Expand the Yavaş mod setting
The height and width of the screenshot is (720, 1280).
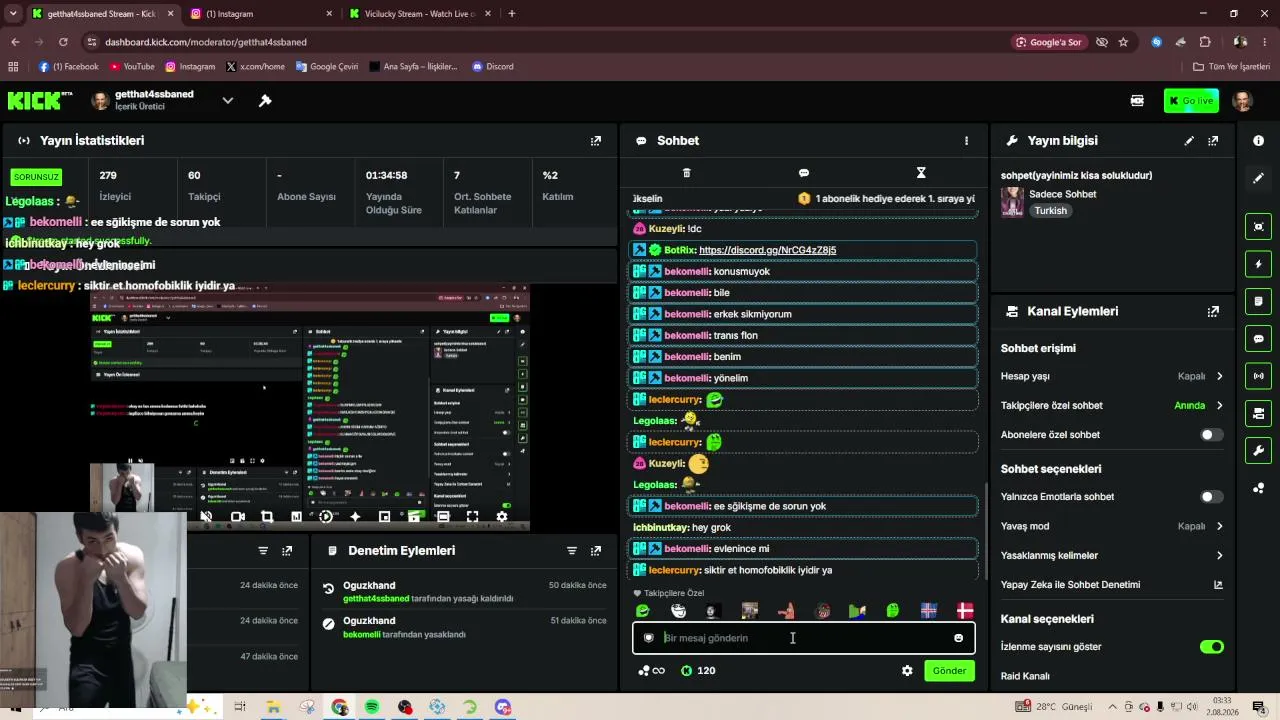1219,526
